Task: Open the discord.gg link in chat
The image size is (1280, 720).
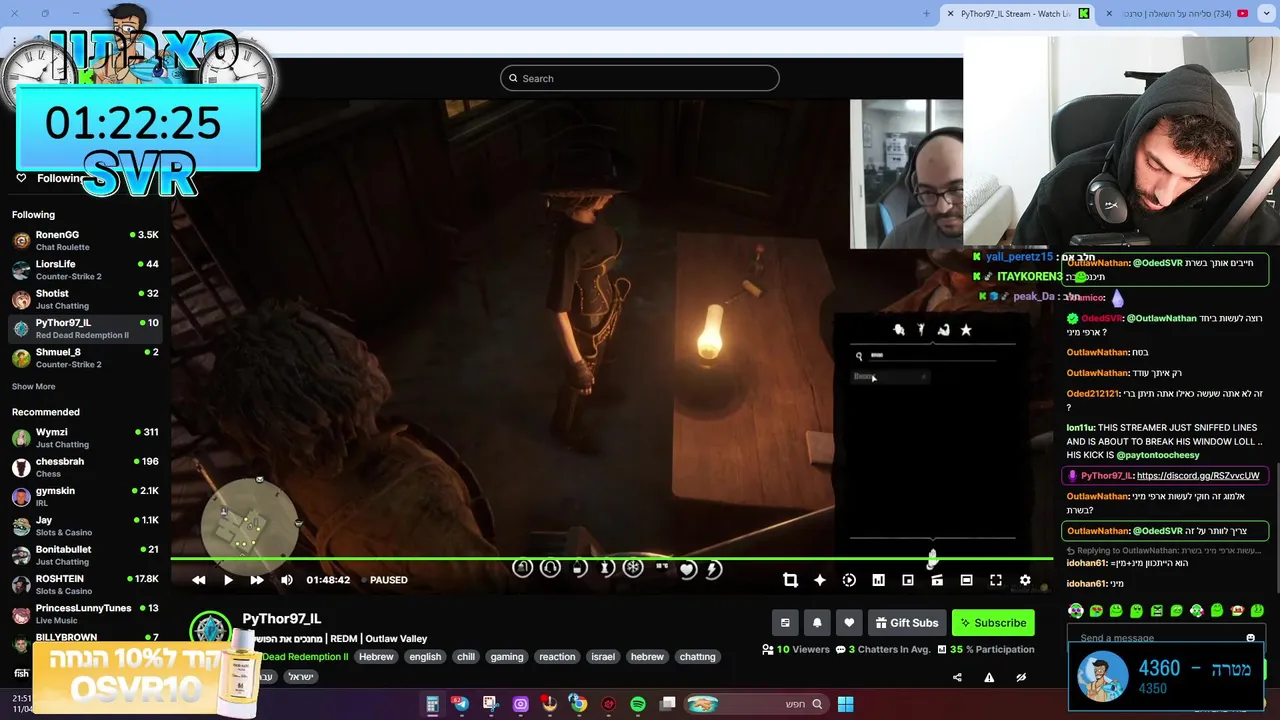Action: pos(1198,476)
